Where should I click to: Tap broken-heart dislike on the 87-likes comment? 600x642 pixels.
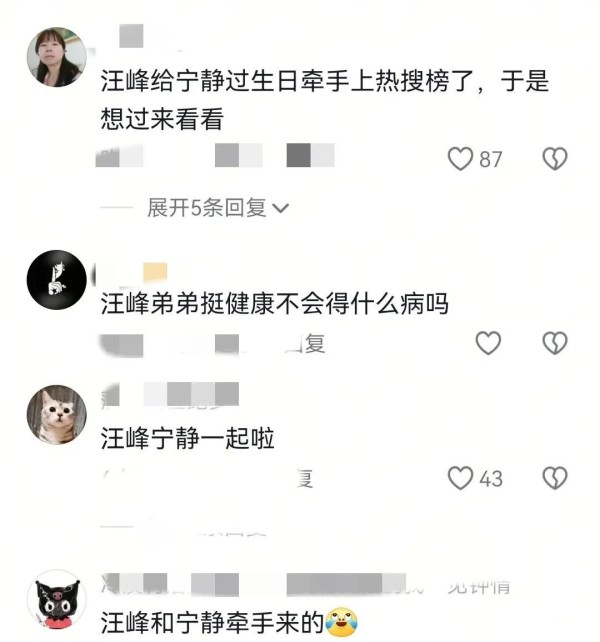point(555,158)
